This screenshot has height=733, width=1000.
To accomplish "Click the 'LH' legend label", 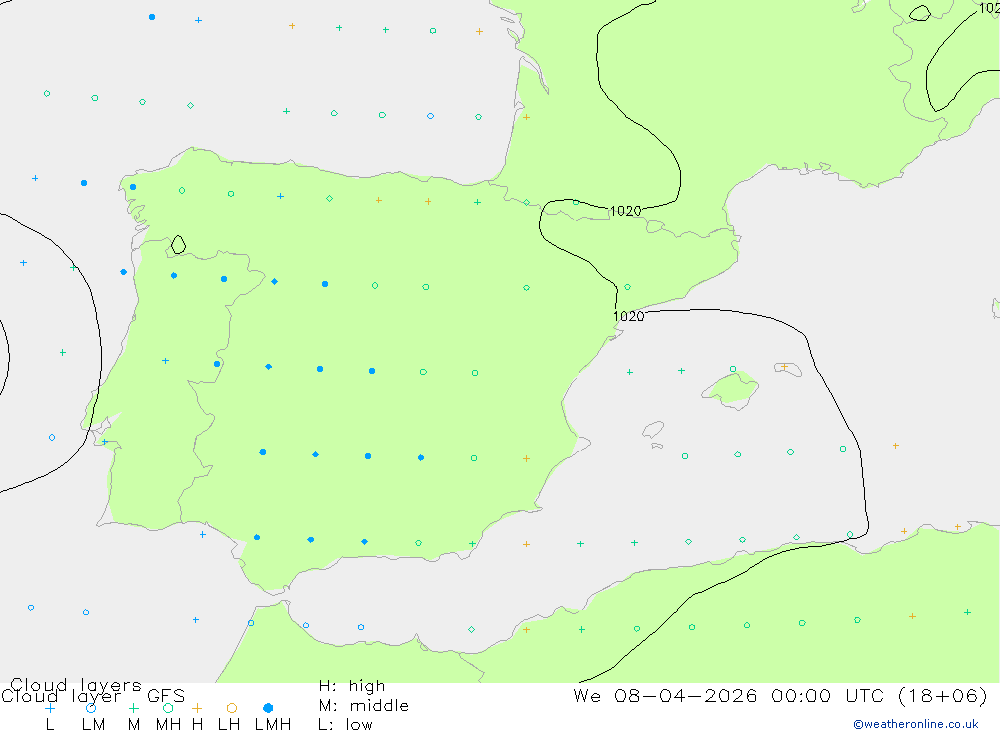I will pos(229,725).
